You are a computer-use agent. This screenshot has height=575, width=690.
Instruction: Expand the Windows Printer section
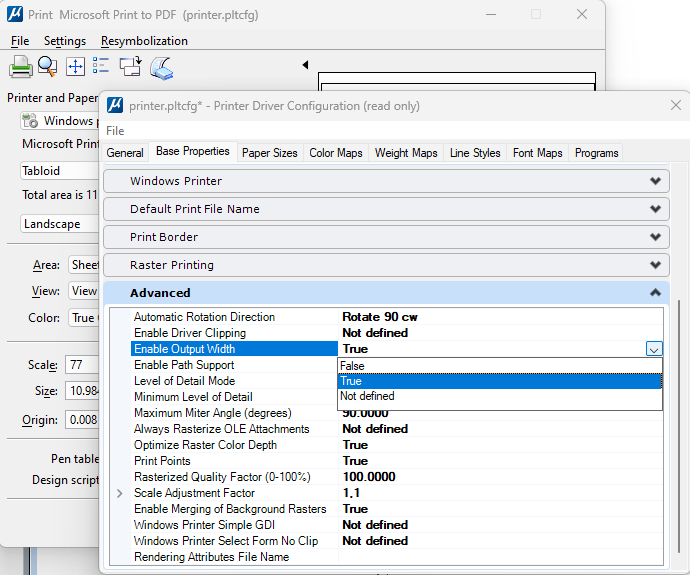click(x=655, y=181)
